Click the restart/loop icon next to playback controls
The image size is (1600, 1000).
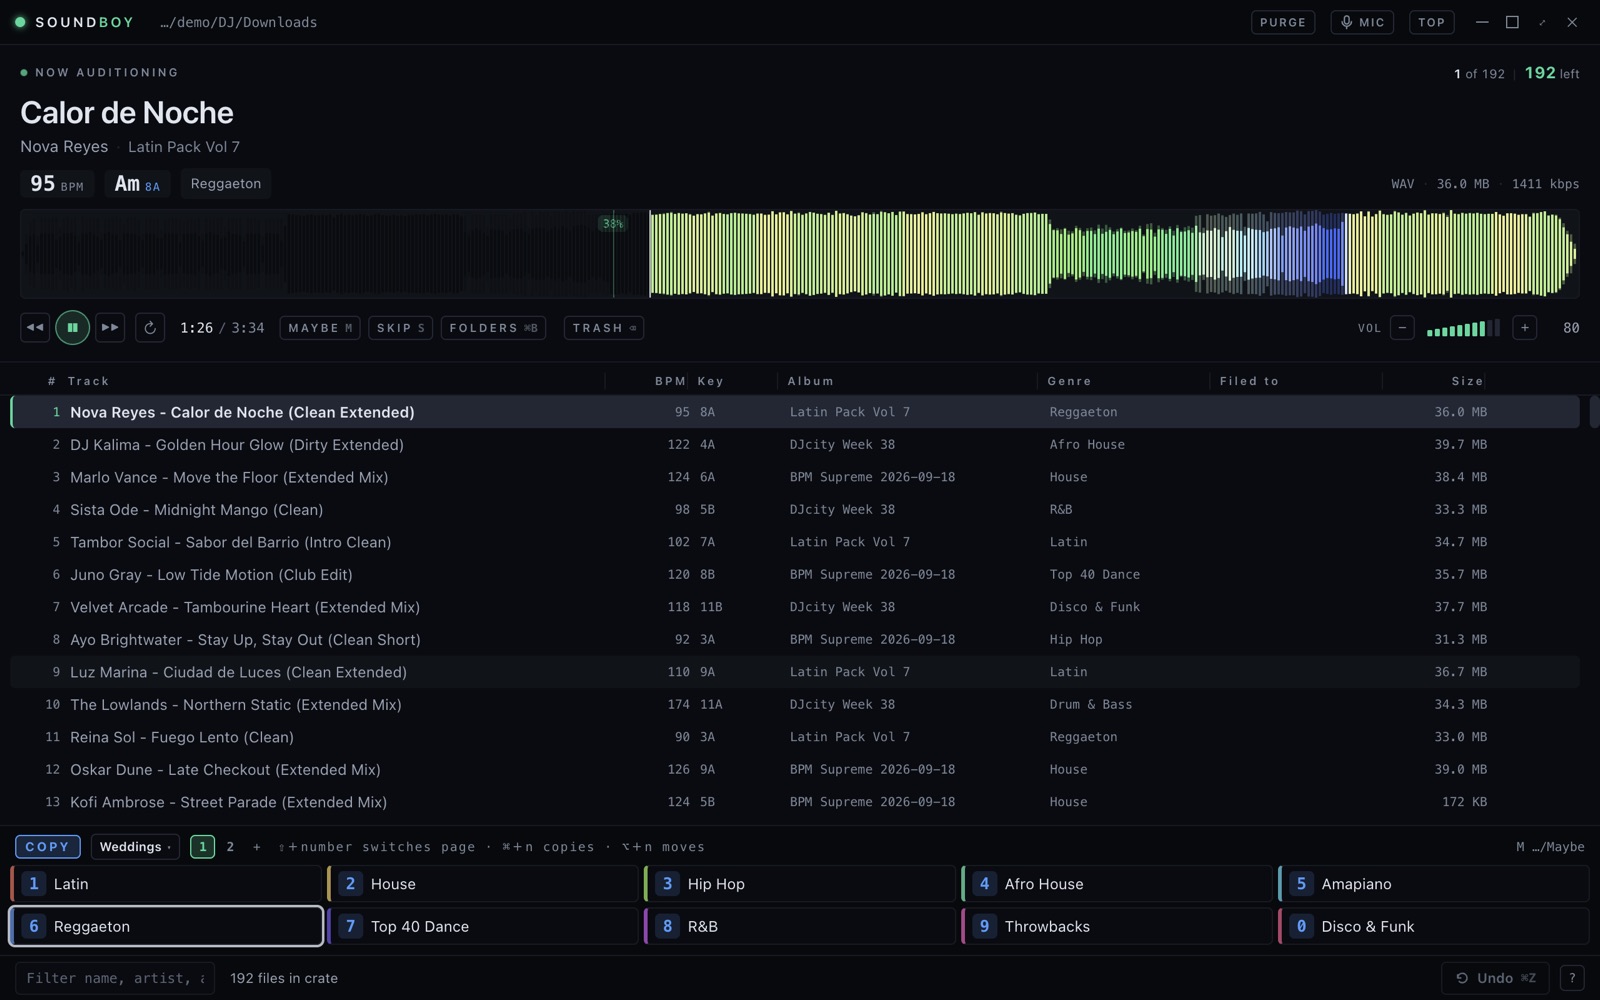pos(150,327)
